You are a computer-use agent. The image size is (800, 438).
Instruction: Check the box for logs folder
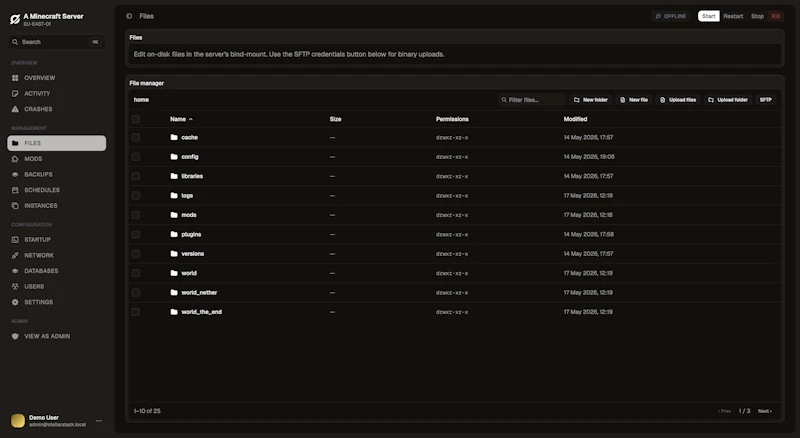(x=136, y=196)
